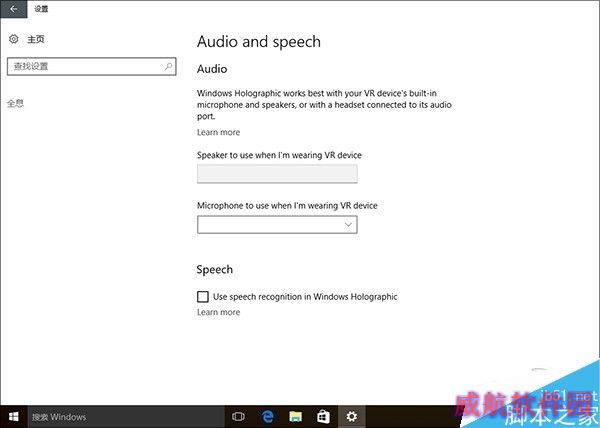This screenshot has width=600, height=428.
Task: Open the Windows Start menu
Action: click(13, 417)
